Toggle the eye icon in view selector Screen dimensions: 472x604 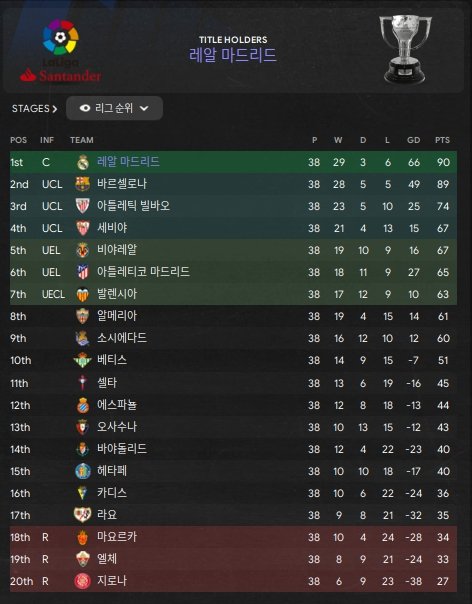pos(85,108)
